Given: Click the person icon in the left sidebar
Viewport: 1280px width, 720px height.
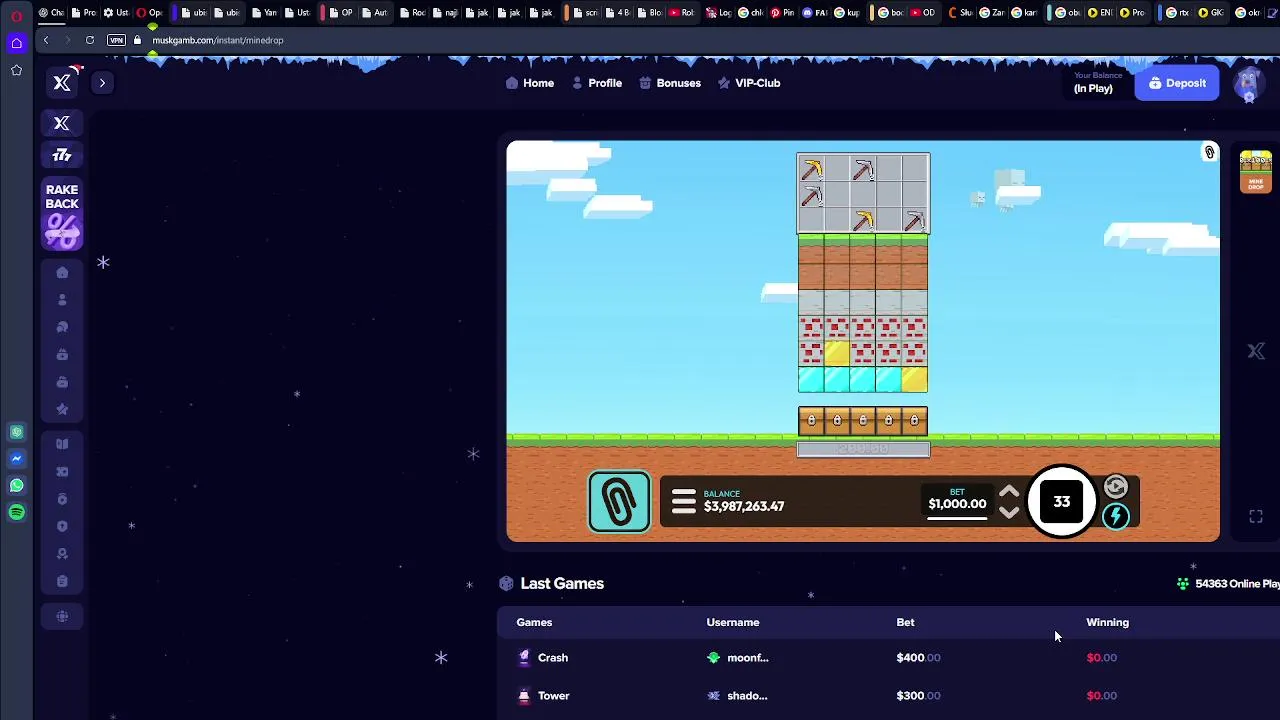Looking at the screenshot, I should (62, 299).
